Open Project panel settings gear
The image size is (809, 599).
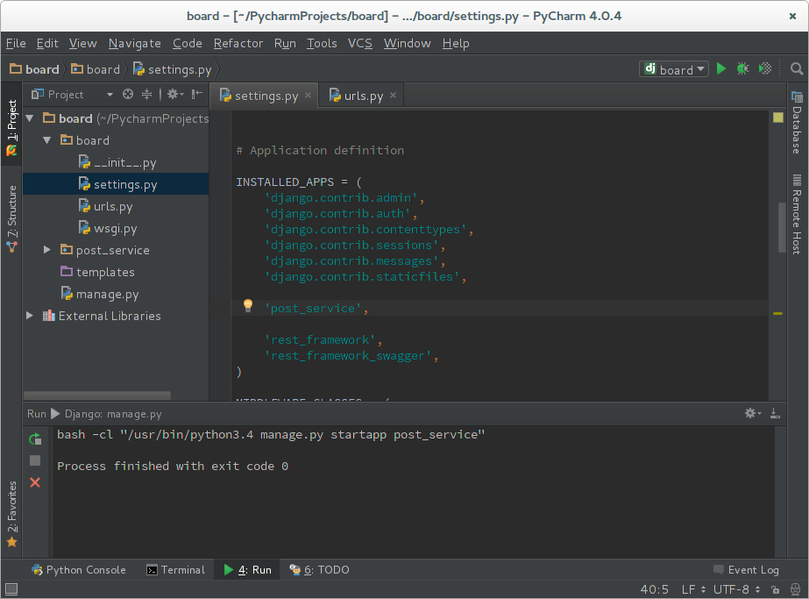point(174,94)
